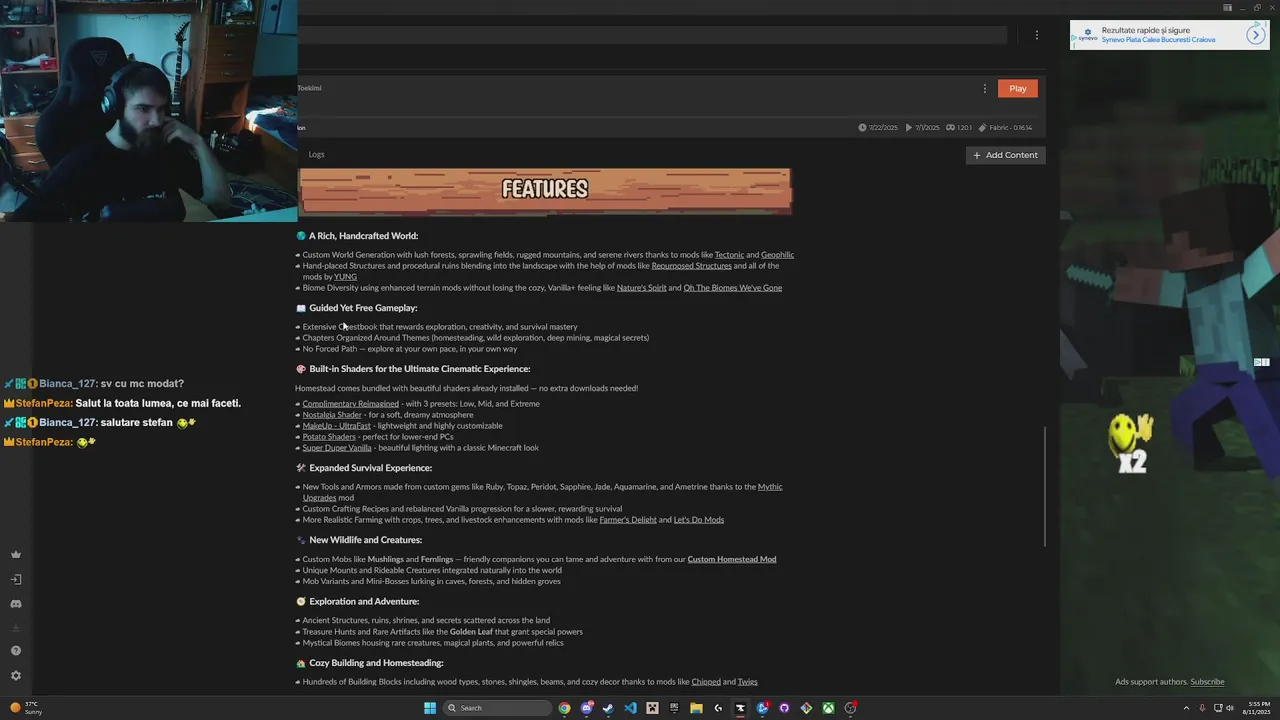This screenshot has height=720, width=1280.
Task: Open the Farmer's Delight link
Action: (x=628, y=520)
